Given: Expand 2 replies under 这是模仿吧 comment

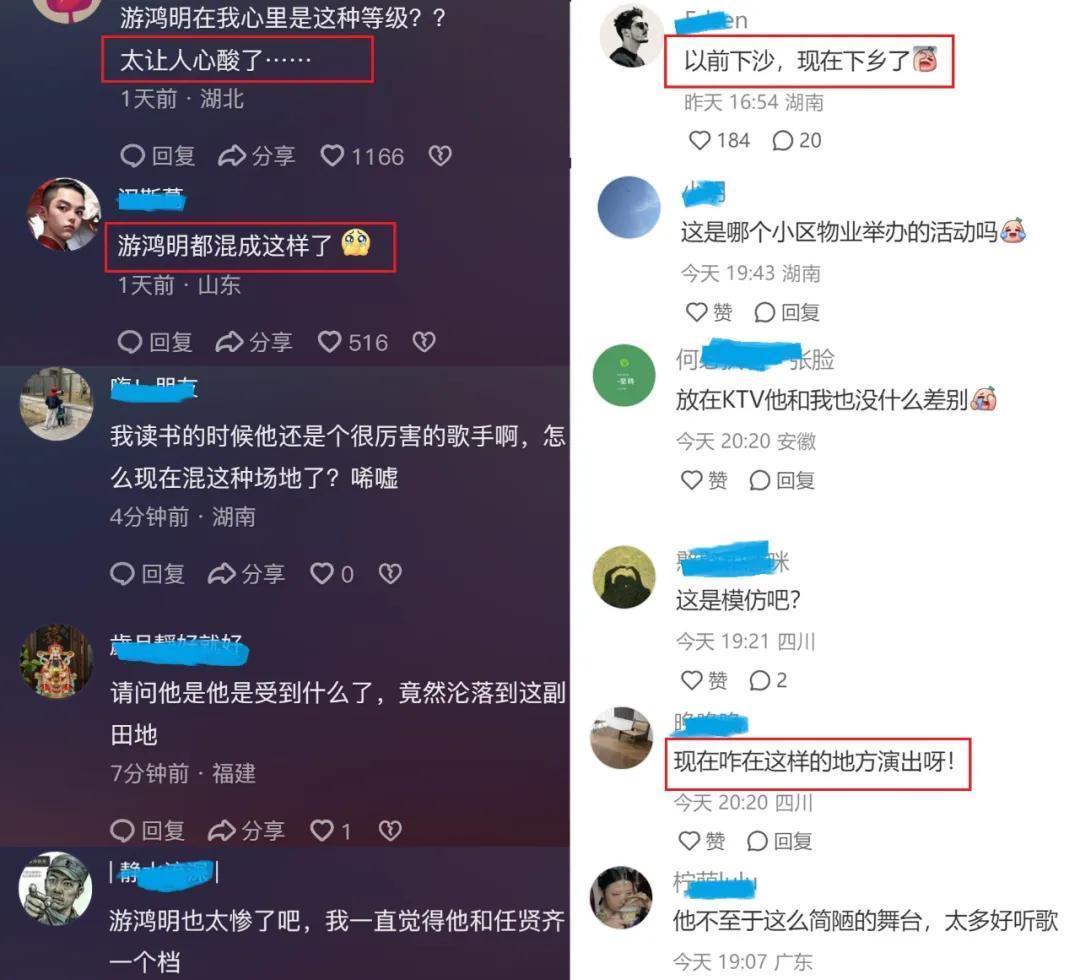Looking at the screenshot, I should click(x=768, y=680).
